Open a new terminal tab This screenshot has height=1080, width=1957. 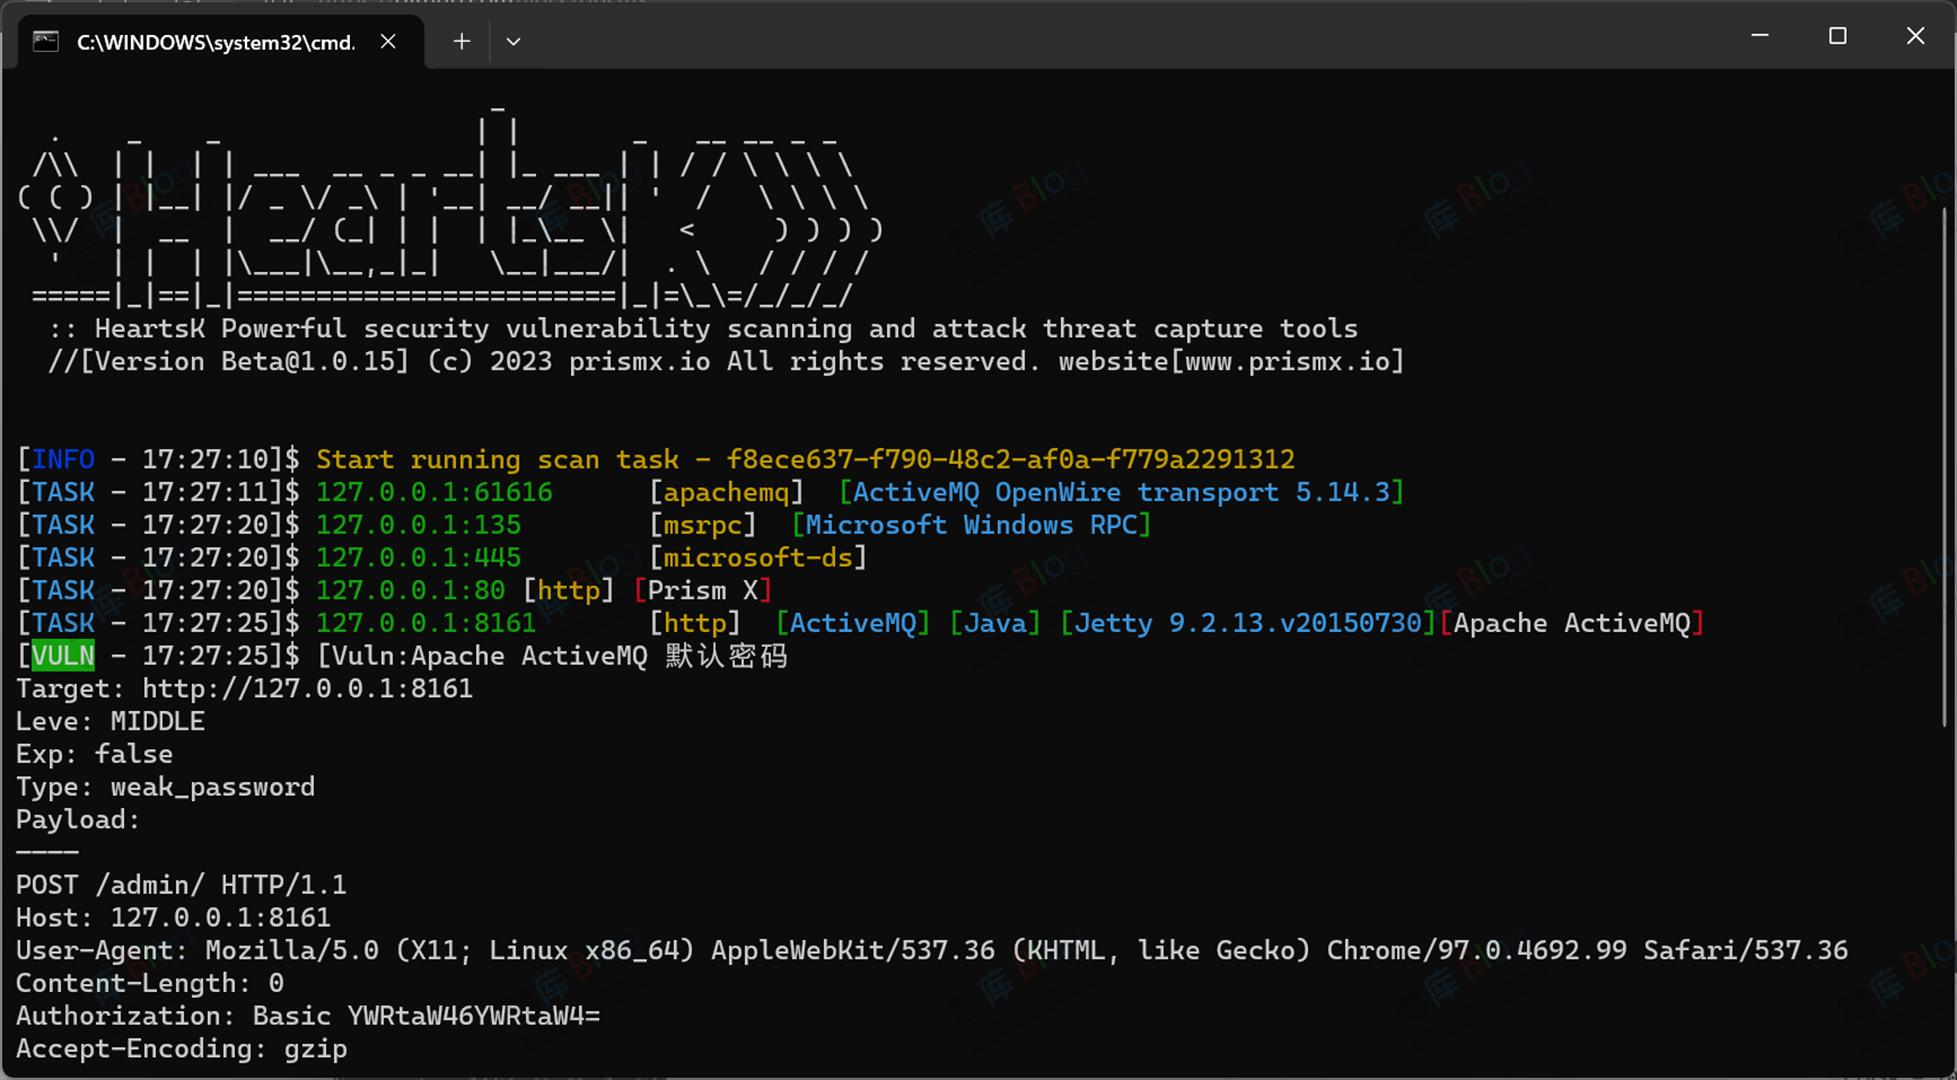click(x=461, y=41)
